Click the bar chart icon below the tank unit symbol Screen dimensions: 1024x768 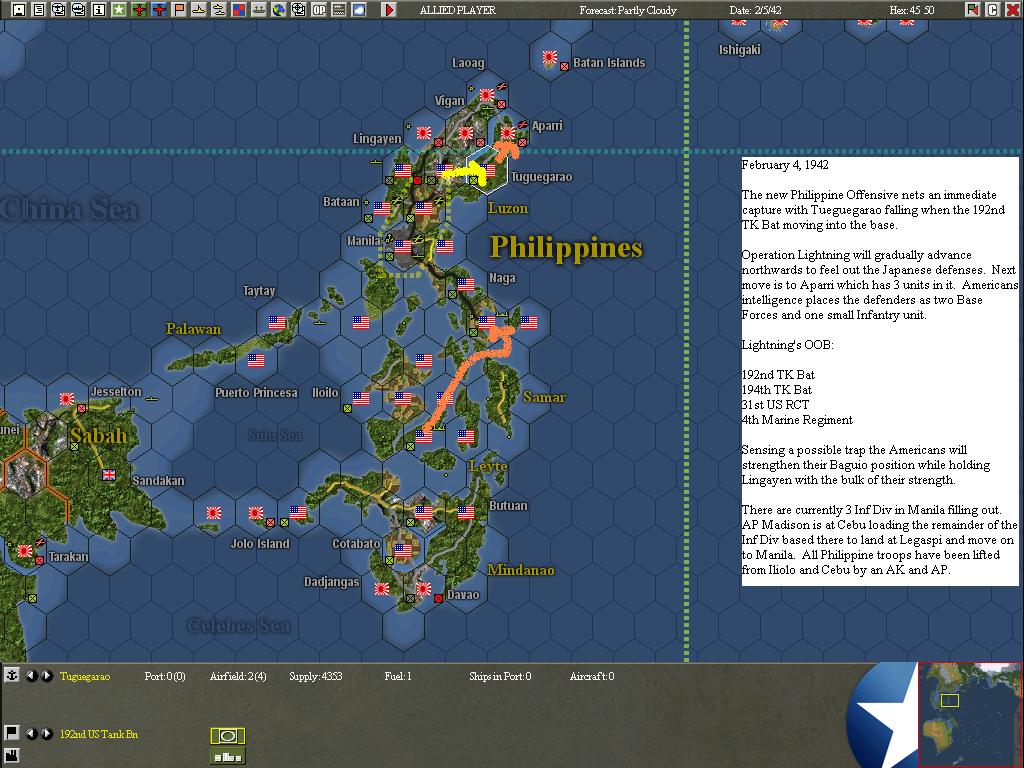228,757
